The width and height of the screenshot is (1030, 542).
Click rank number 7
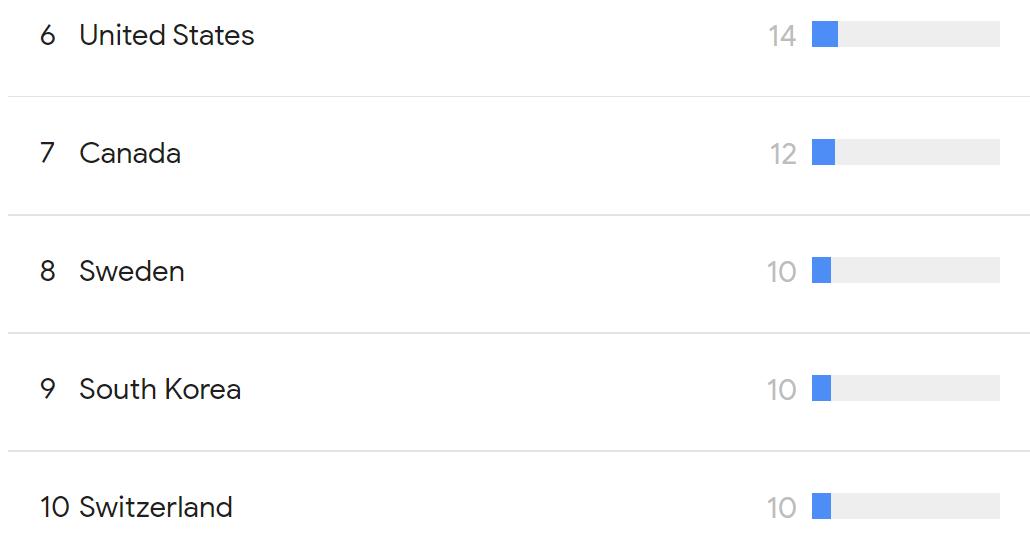pos(47,153)
